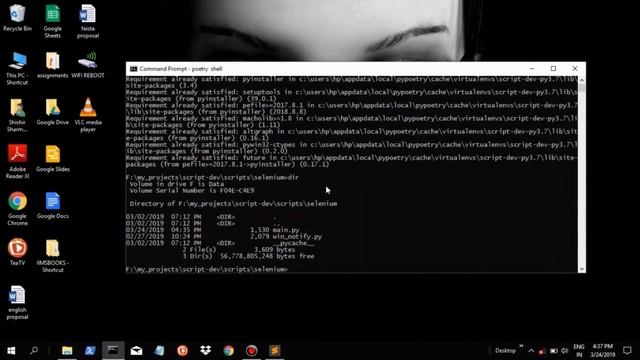Open the notepad-style taskbar icon
The width and height of the screenshot is (640, 360).
click(x=159, y=350)
